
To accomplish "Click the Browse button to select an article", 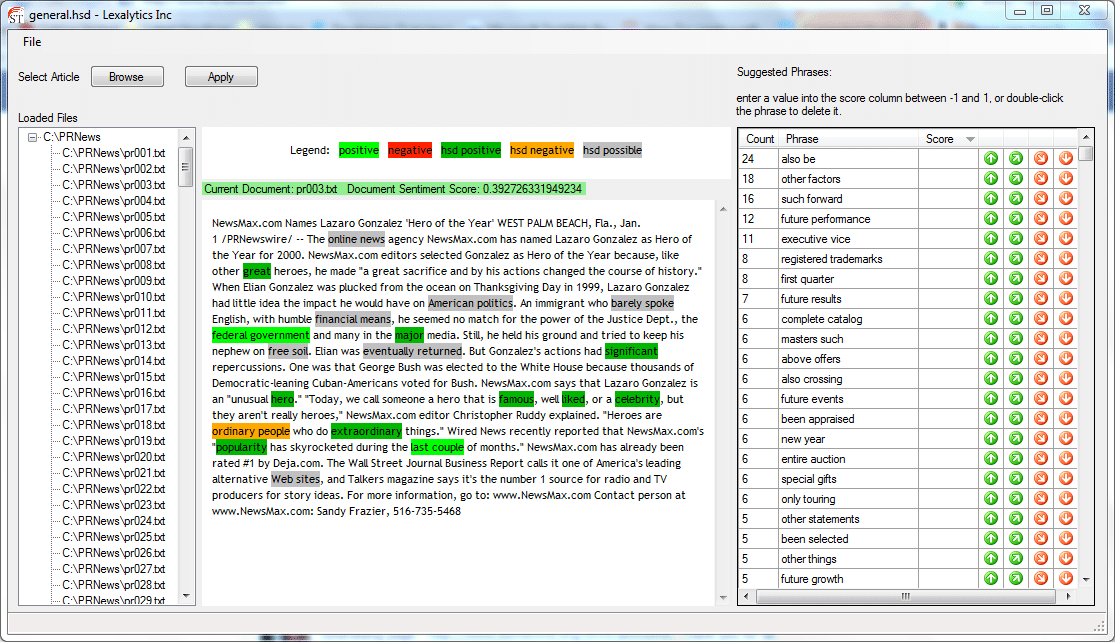I will (127, 76).
